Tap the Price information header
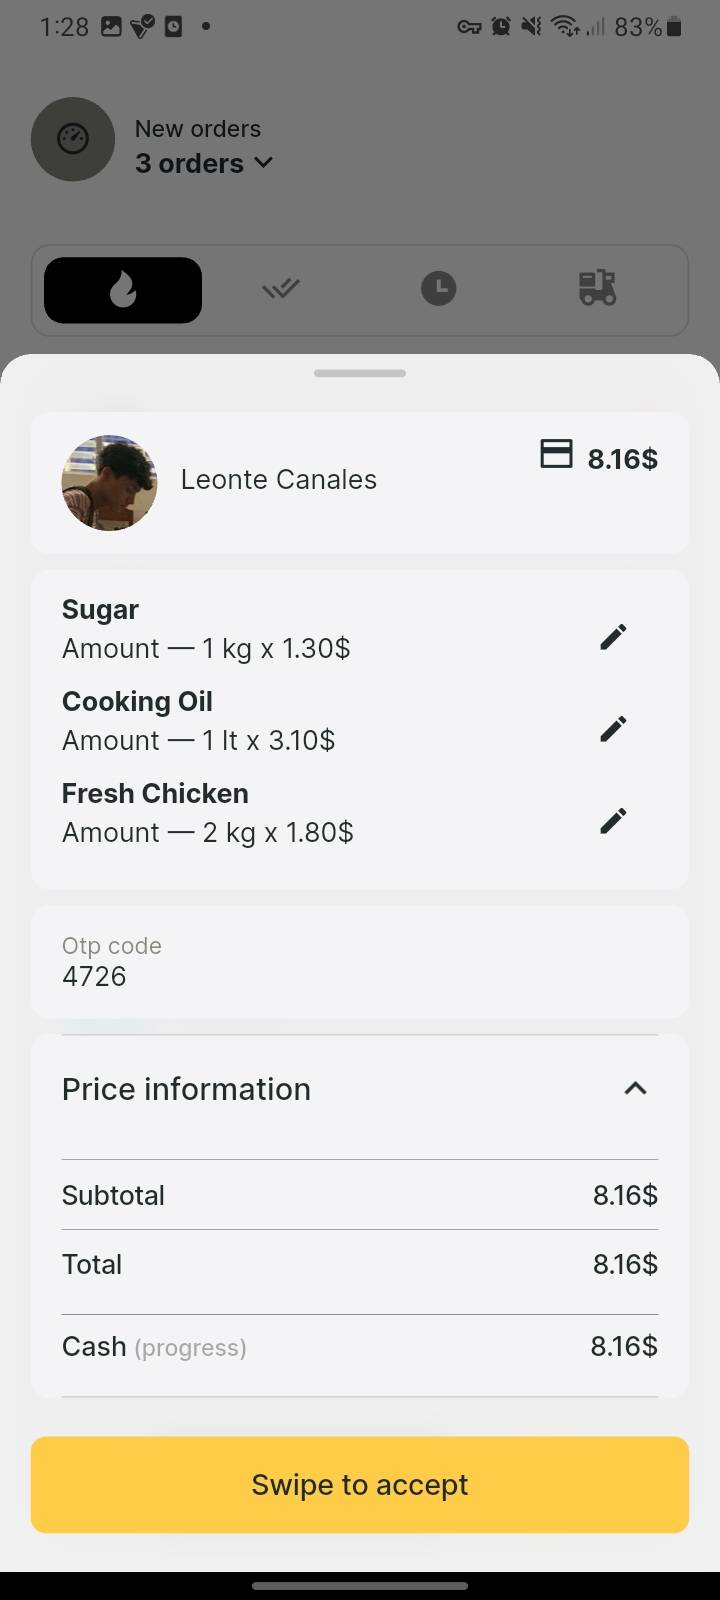Viewport: 720px width, 1600px height. [187, 1089]
